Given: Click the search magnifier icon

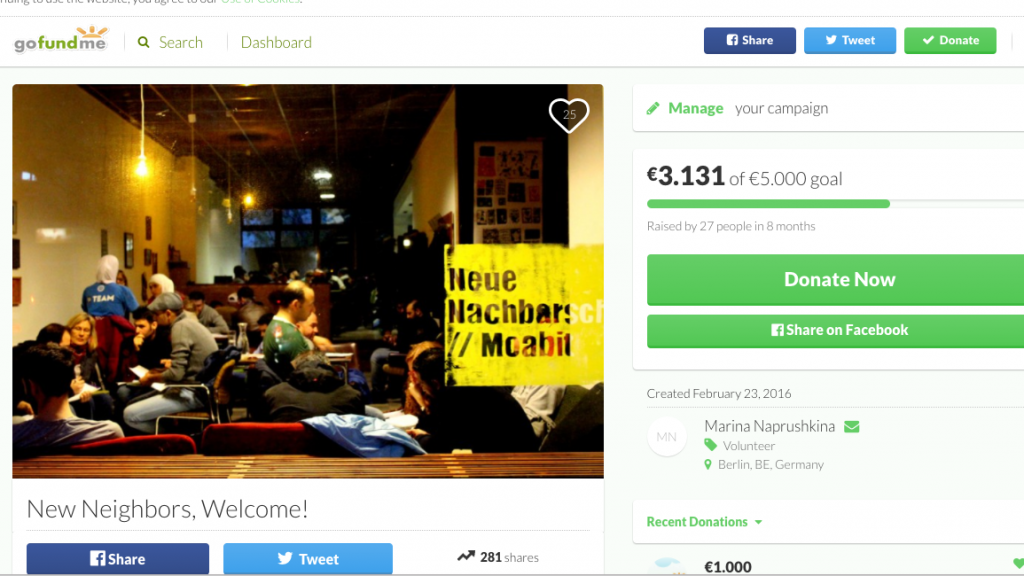Looking at the screenshot, I should click(x=144, y=42).
